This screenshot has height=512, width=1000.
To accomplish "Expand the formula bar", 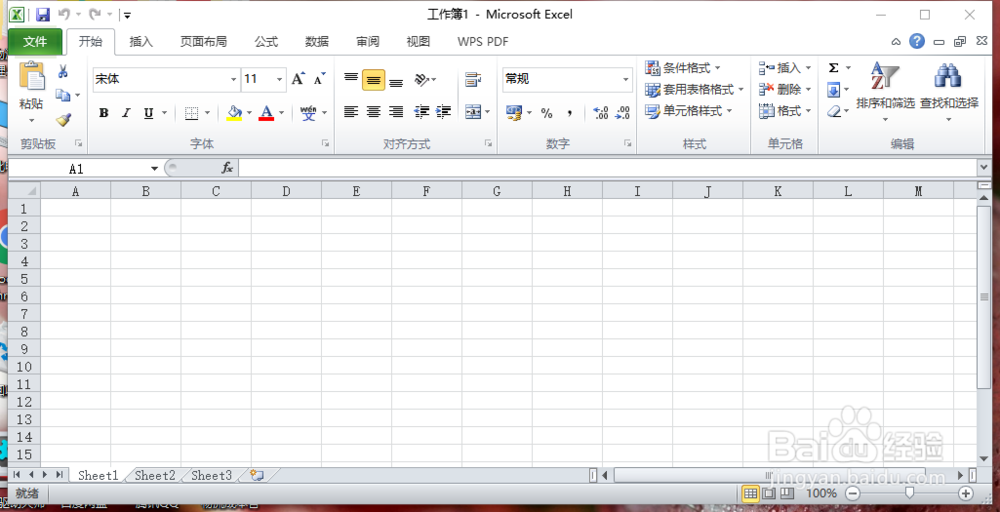I will (984, 168).
